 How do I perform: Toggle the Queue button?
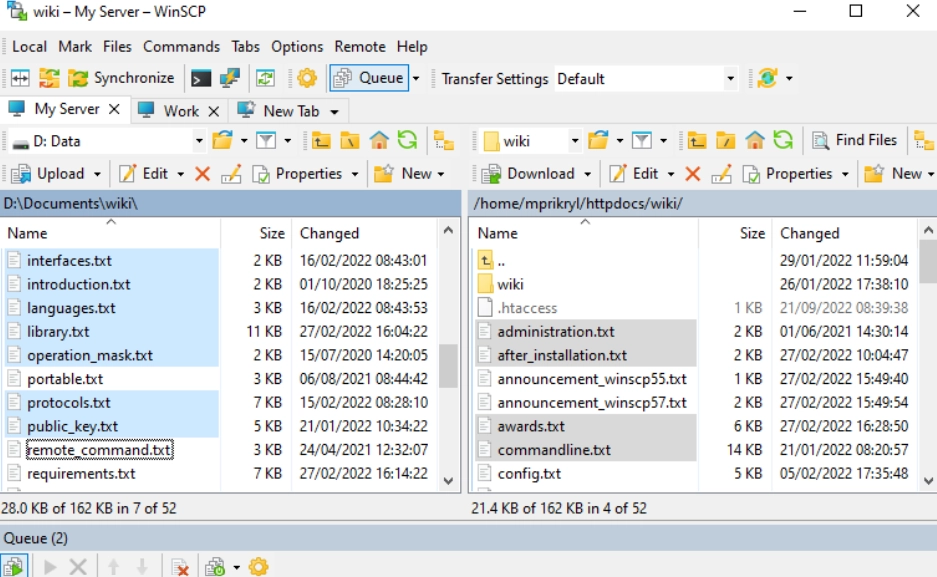coord(369,78)
